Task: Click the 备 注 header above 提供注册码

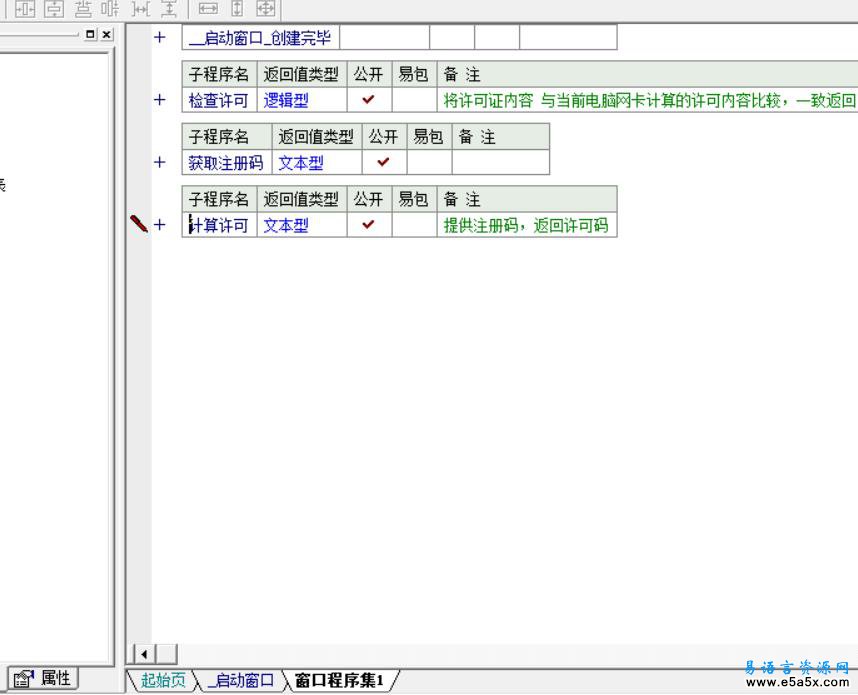Action: point(527,199)
